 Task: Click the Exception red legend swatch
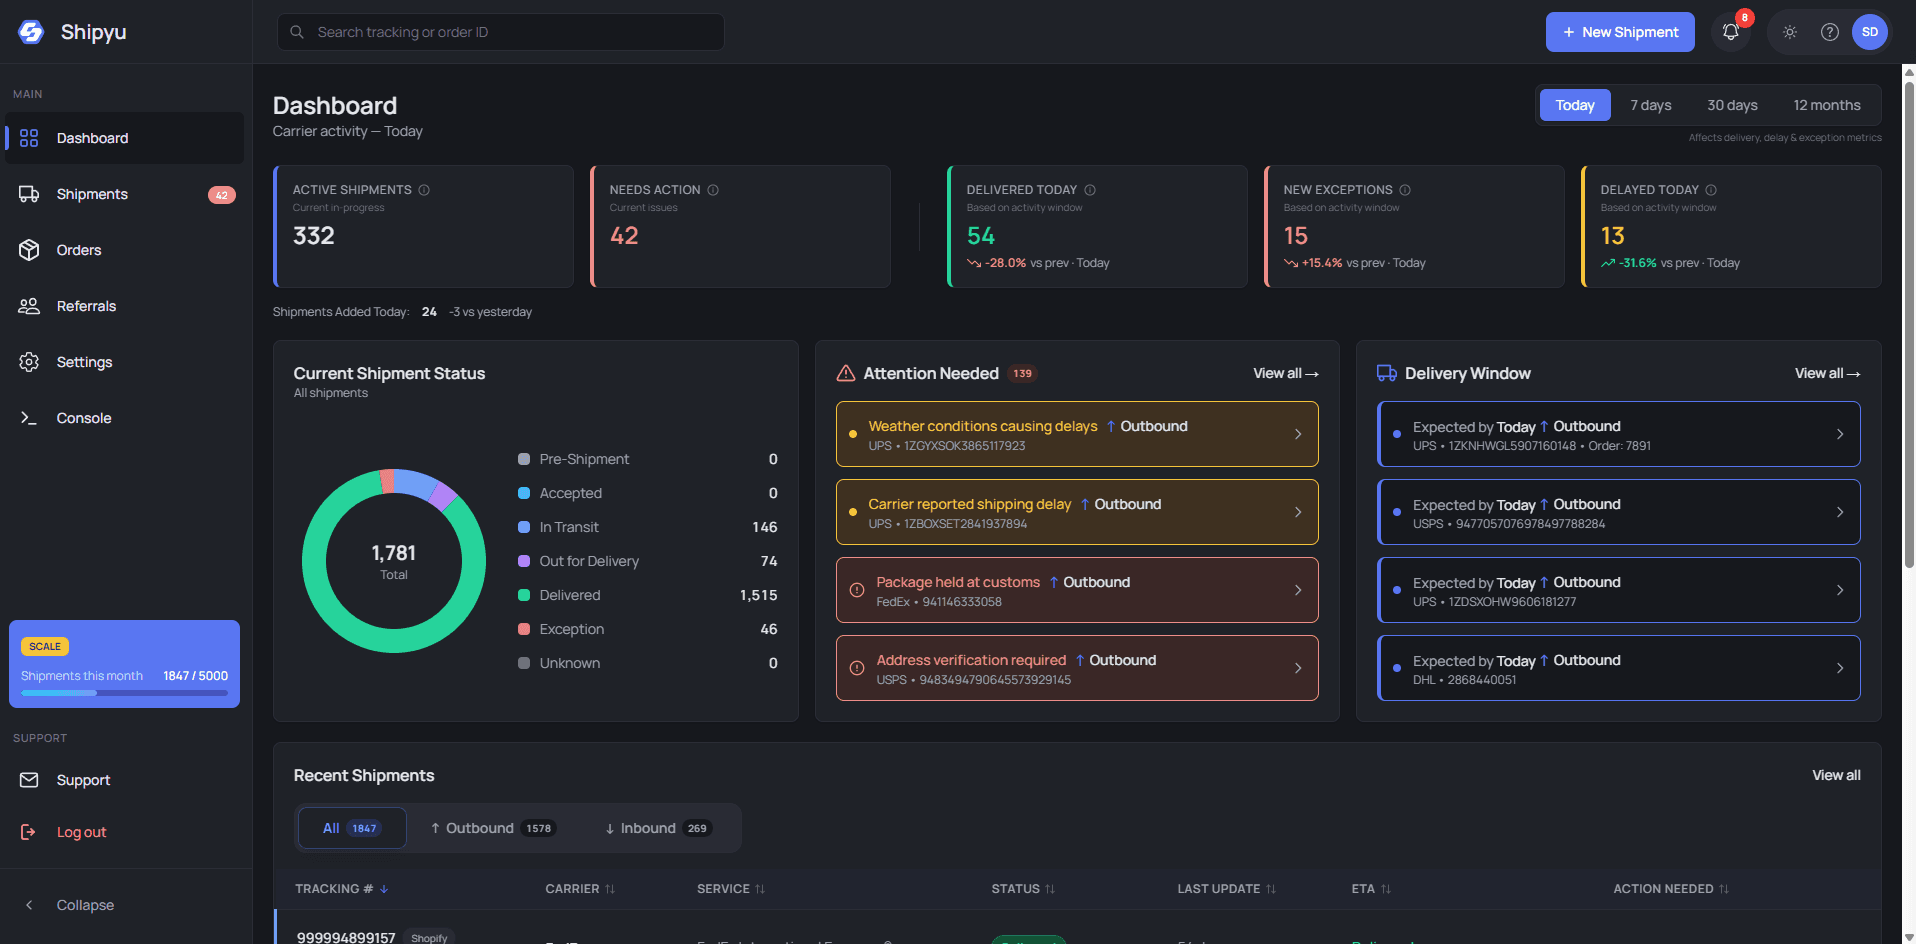(524, 629)
